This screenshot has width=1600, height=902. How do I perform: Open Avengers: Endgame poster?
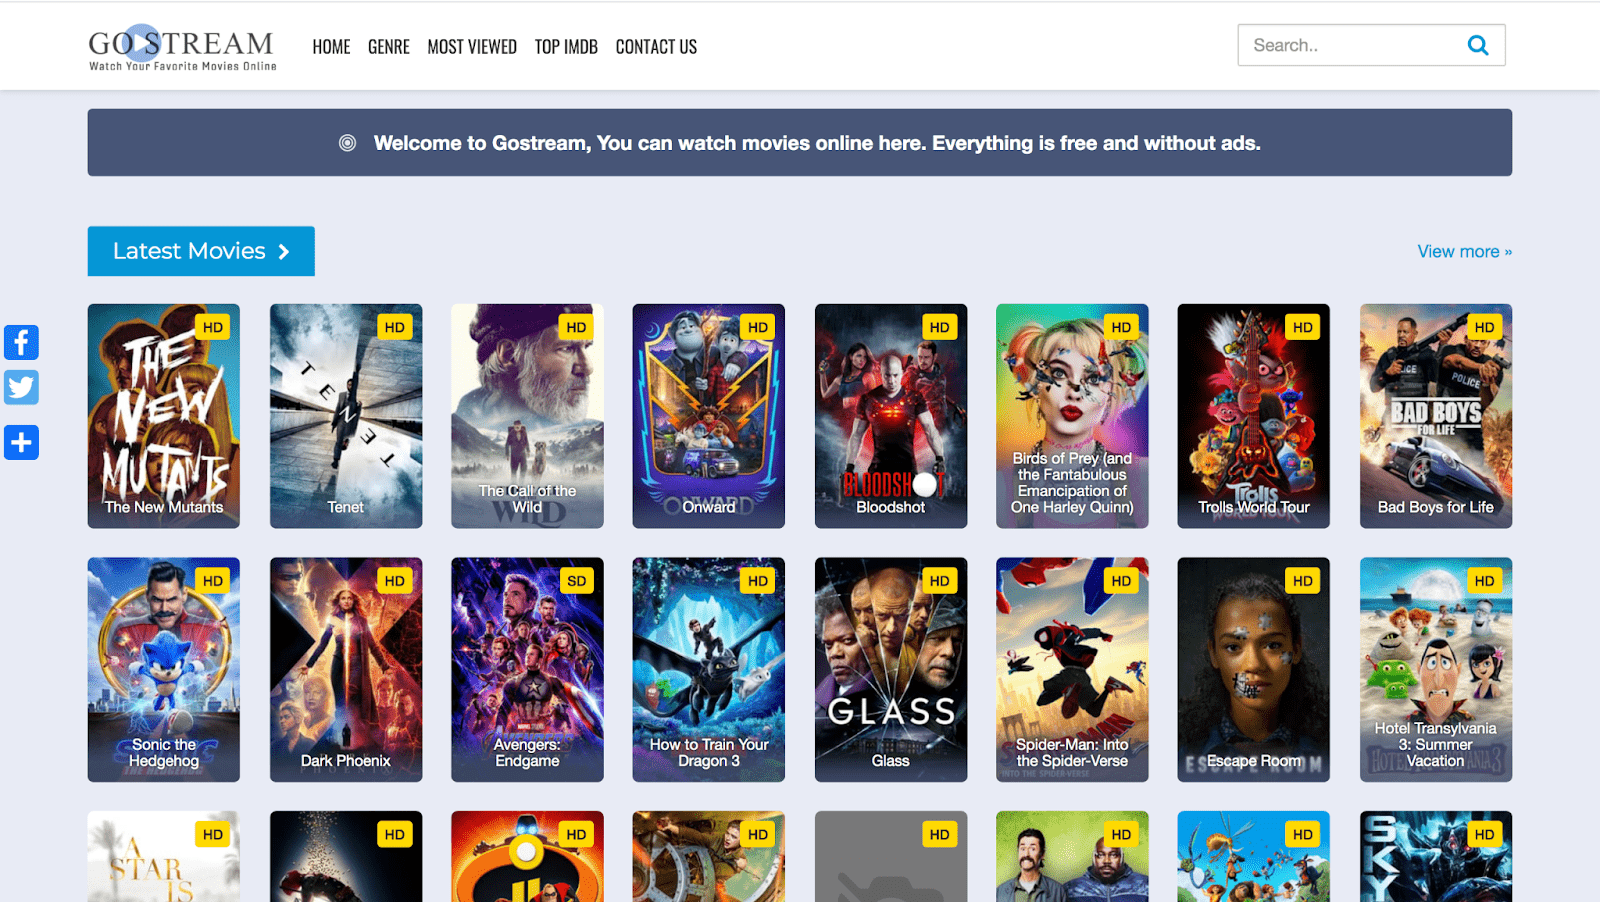(527, 670)
